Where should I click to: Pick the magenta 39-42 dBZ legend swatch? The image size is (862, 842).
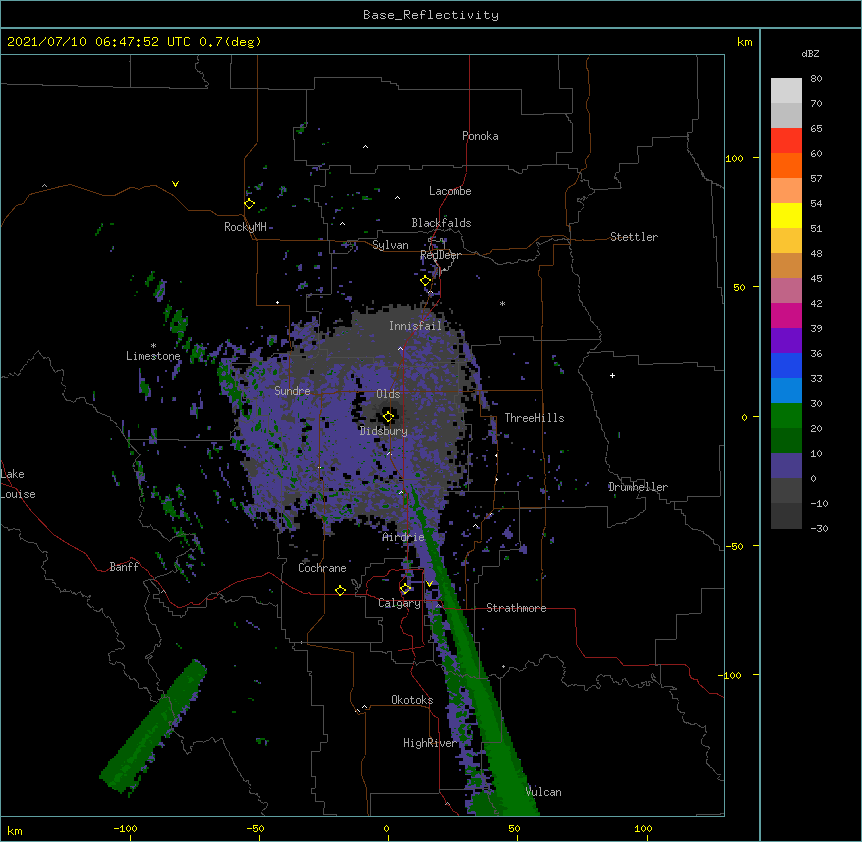[786, 315]
